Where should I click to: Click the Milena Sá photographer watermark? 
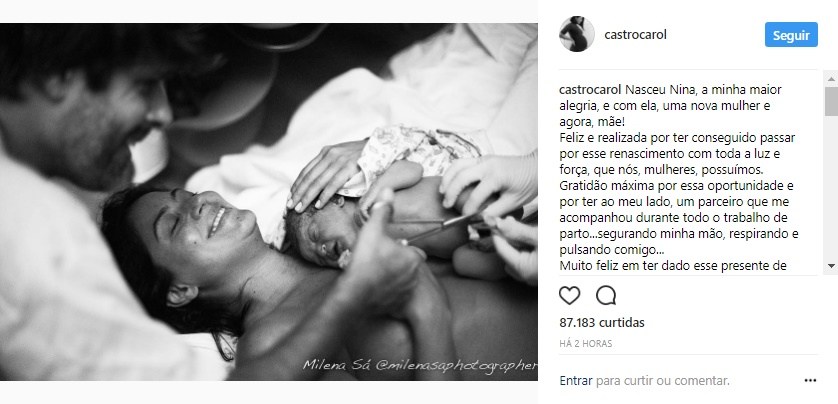click(420, 366)
